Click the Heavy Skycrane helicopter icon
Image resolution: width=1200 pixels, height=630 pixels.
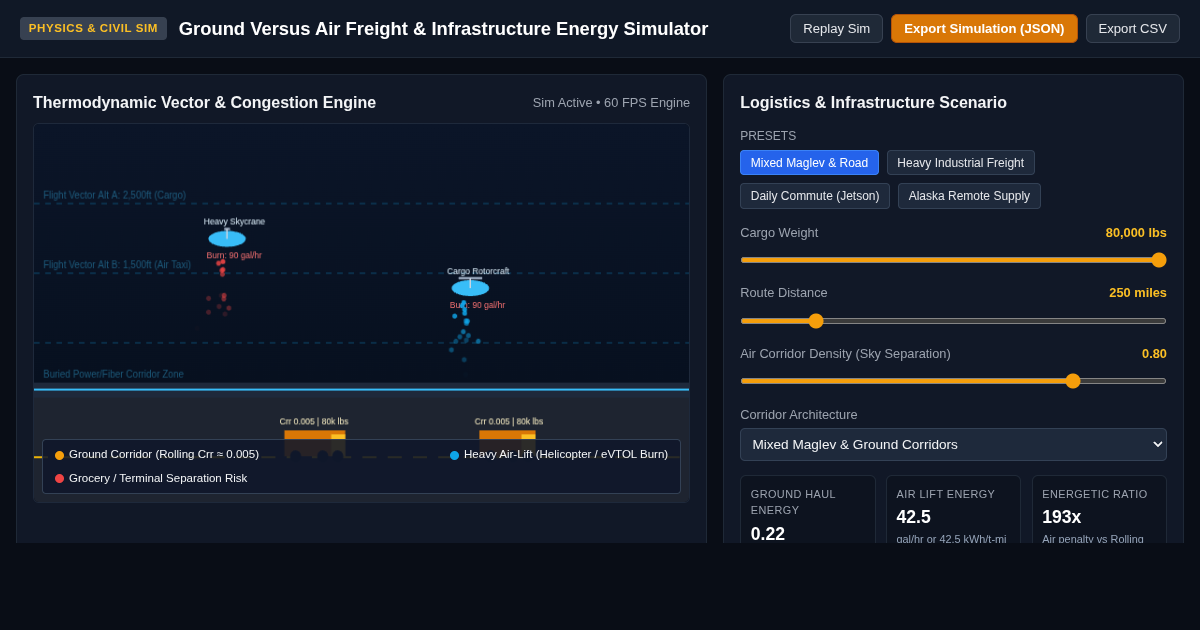point(227,238)
